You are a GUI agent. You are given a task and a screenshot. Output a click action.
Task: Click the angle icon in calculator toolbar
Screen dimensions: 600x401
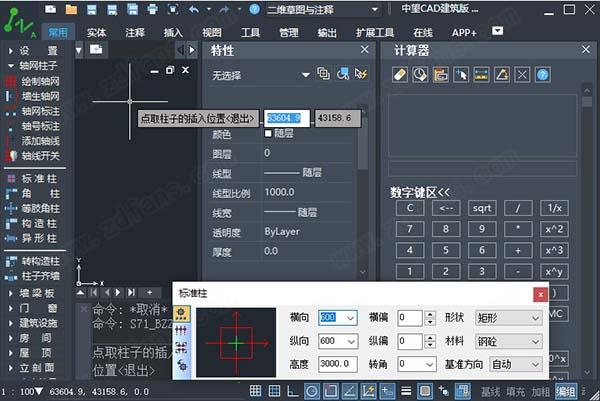pyautogui.click(x=502, y=75)
